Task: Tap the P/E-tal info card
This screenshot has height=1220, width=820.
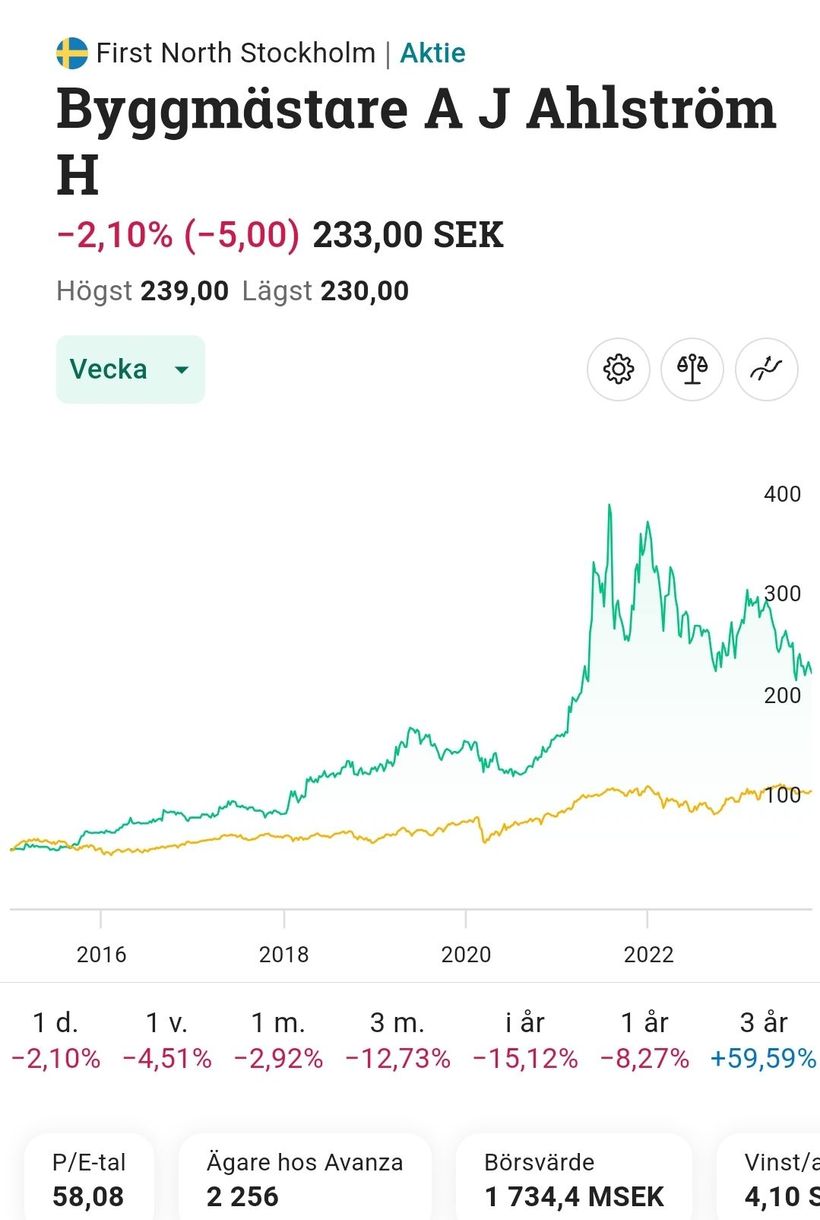Action: coord(89,1179)
